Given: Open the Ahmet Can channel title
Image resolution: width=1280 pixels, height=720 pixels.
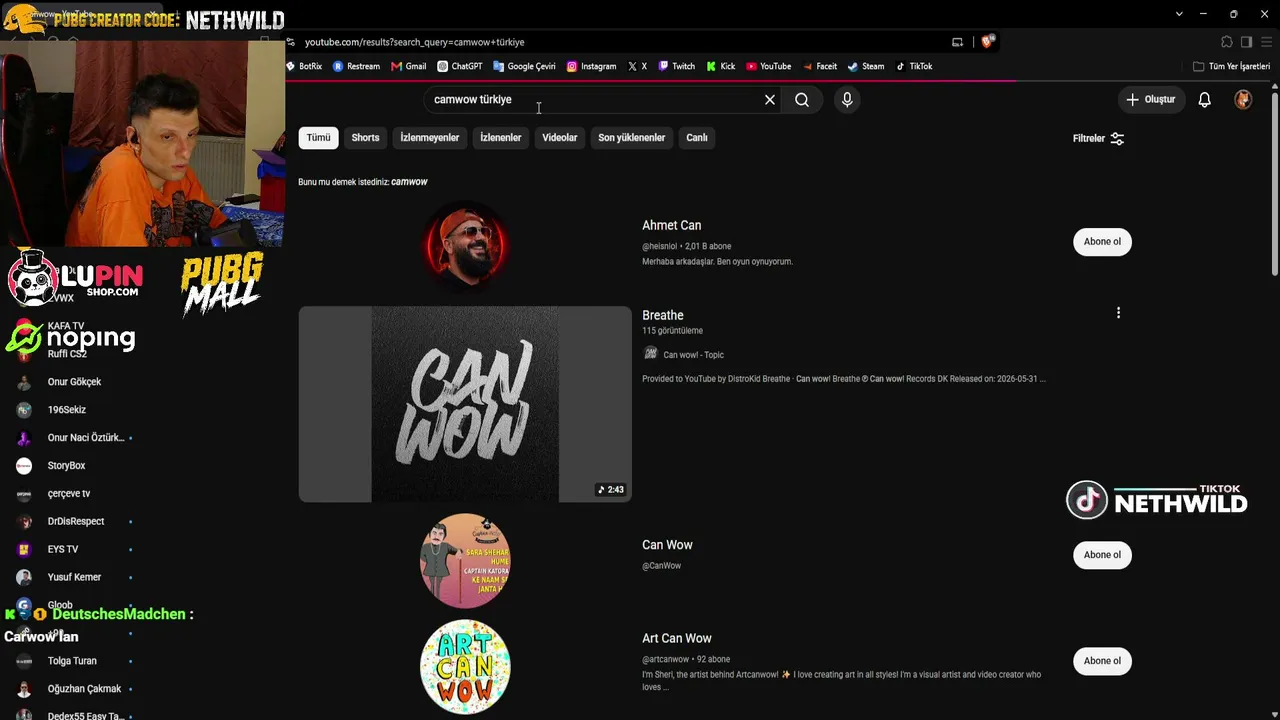Looking at the screenshot, I should click(671, 226).
